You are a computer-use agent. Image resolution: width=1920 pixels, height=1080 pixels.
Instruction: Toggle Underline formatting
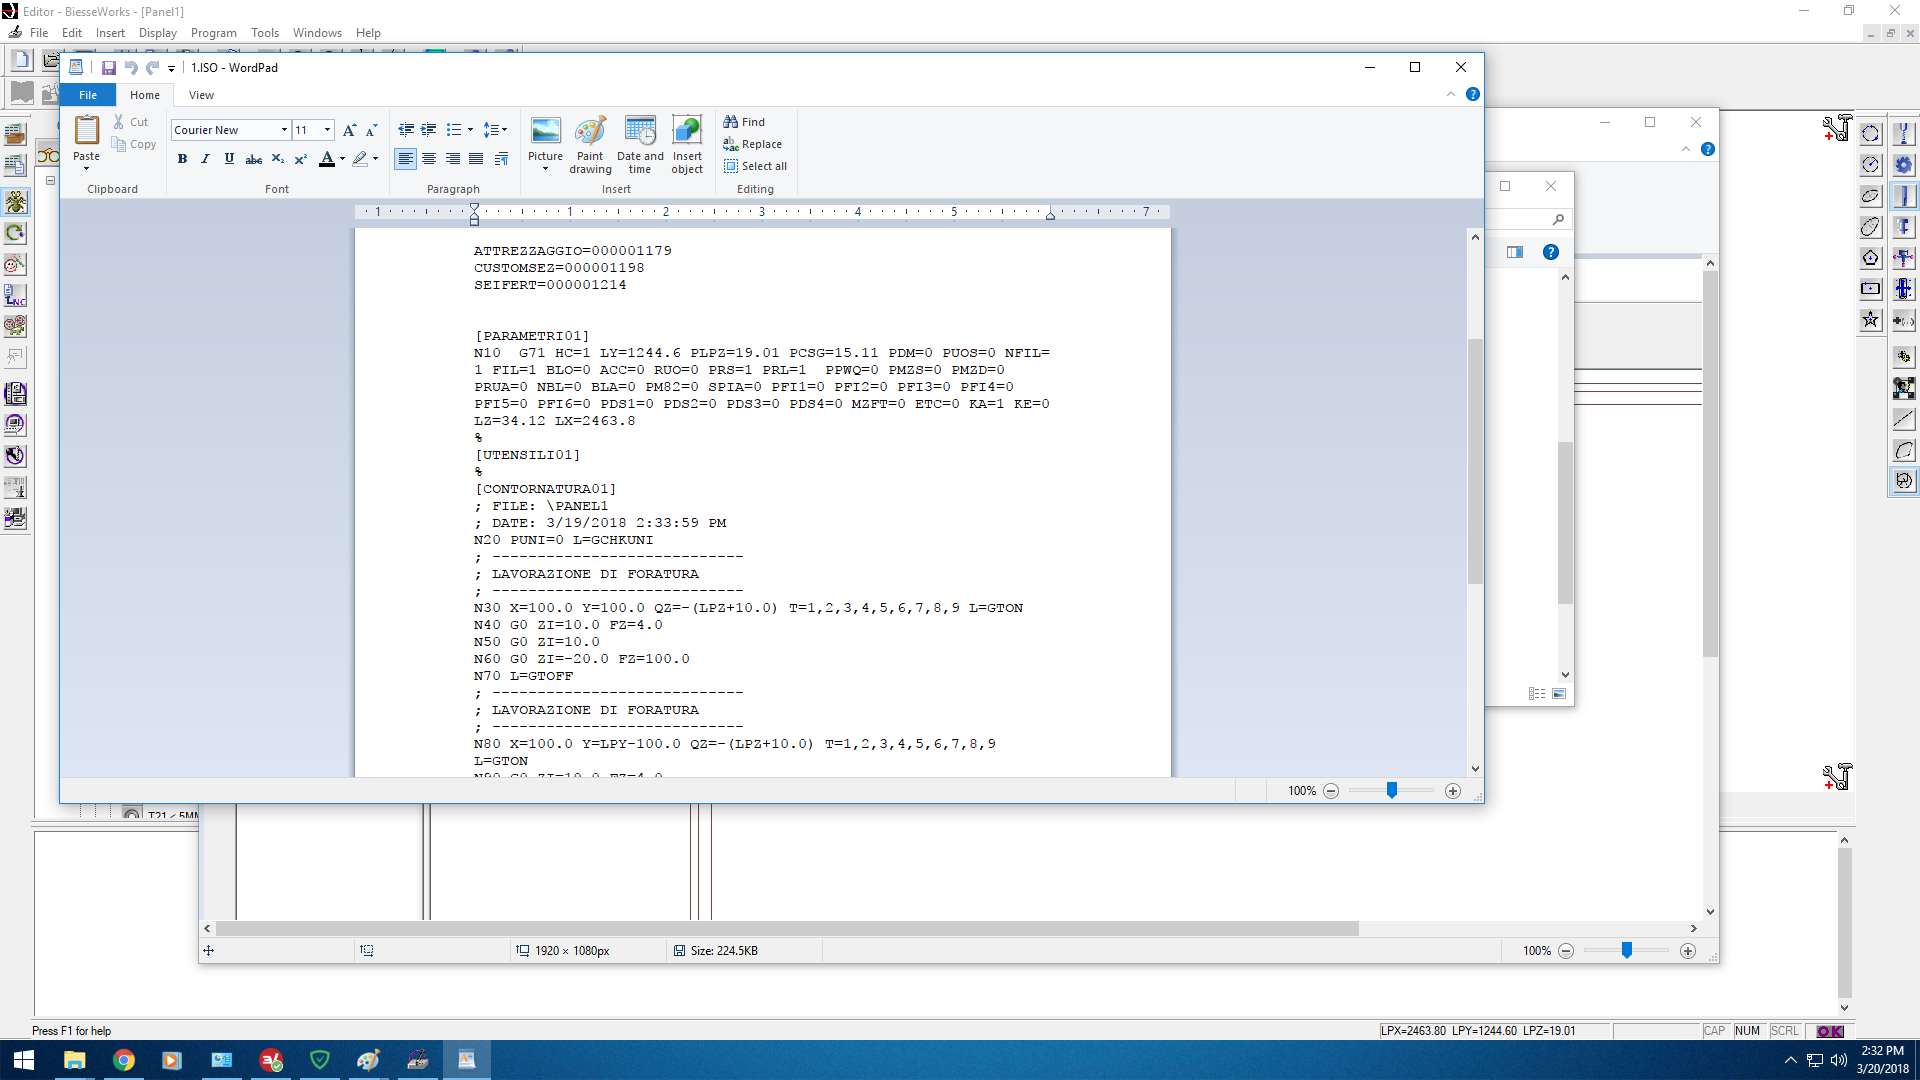point(229,159)
